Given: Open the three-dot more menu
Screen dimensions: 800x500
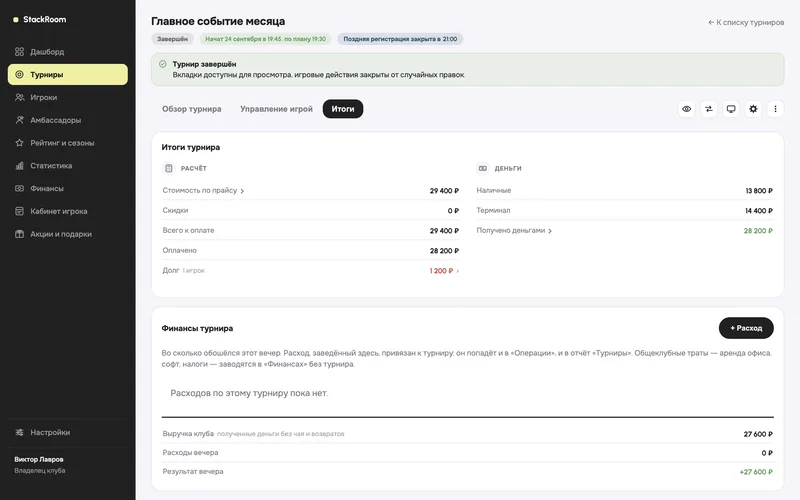Looking at the screenshot, I should coord(775,109).
